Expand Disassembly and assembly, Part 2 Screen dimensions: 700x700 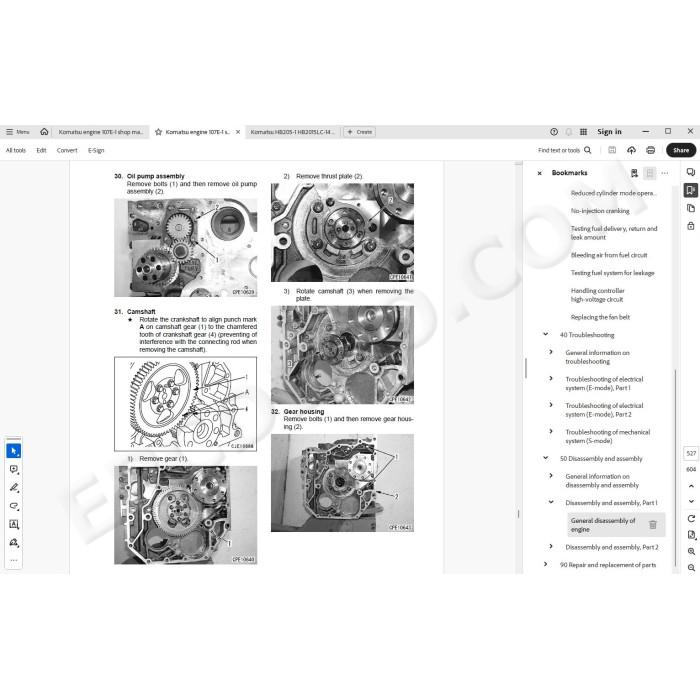tap(551, 546)
